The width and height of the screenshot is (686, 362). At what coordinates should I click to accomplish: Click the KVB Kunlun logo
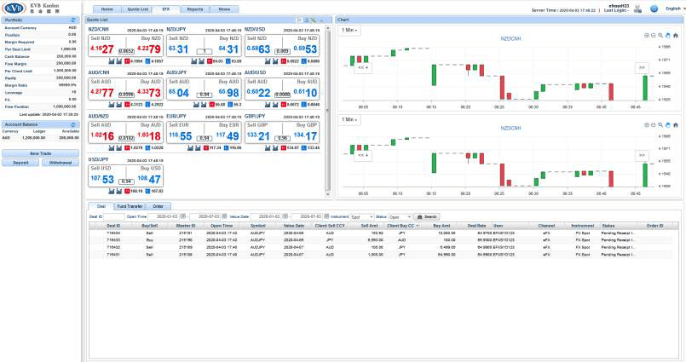point(31,8)
